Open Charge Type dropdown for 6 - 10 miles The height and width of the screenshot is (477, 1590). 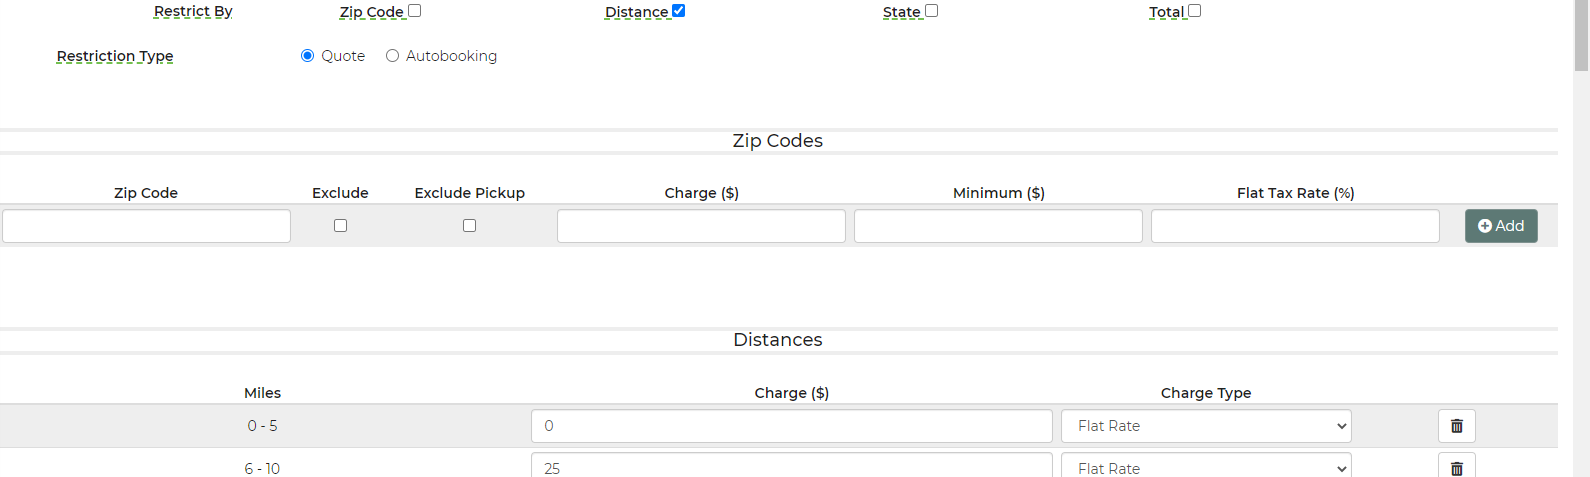pyautogui.click(x=1205, y=467)
